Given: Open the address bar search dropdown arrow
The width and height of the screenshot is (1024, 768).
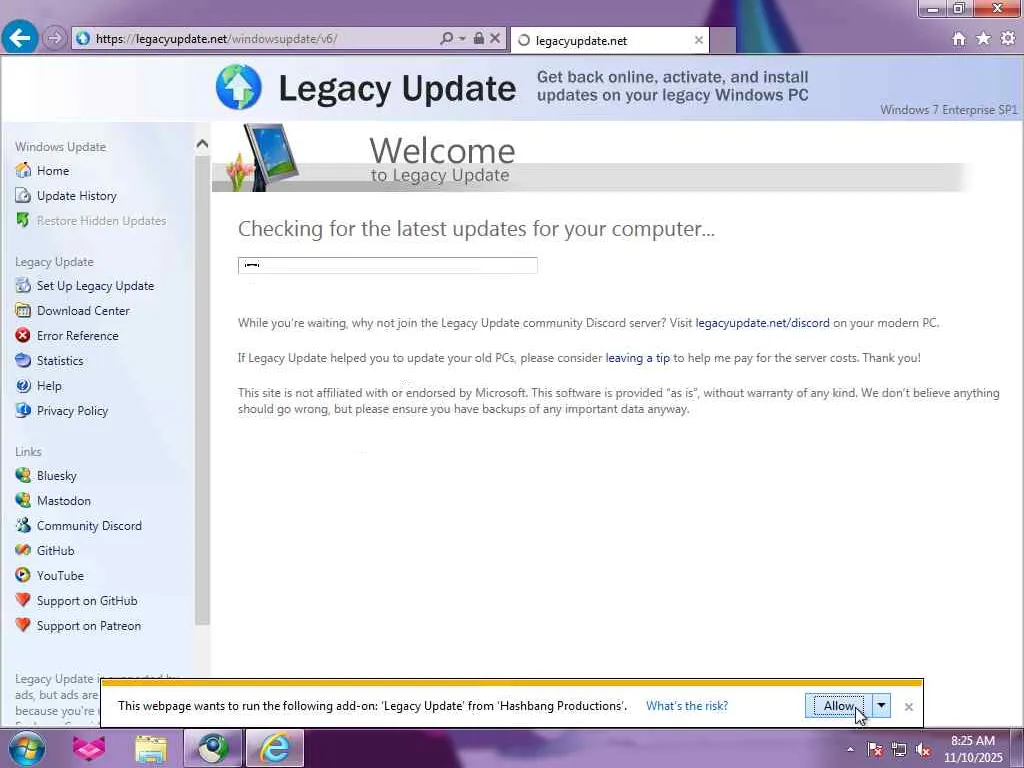Looking at the screenshot, I should pos(462,39).
